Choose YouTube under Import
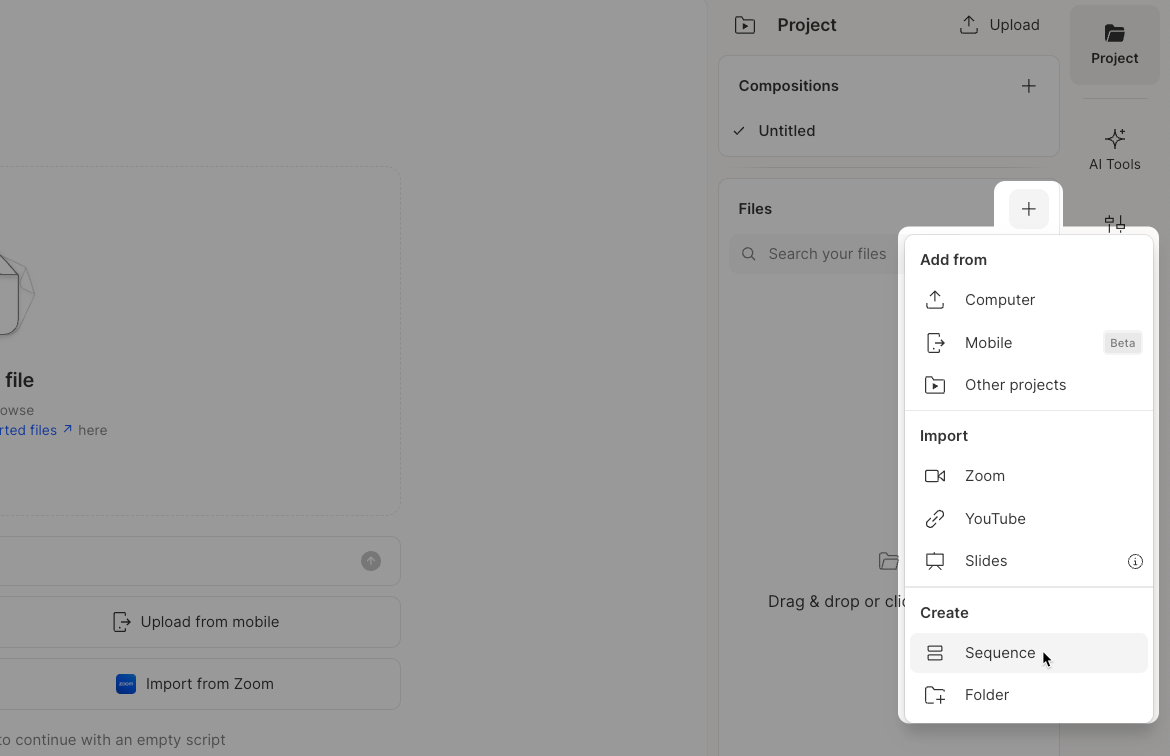1170x756 pixels. 995,518
